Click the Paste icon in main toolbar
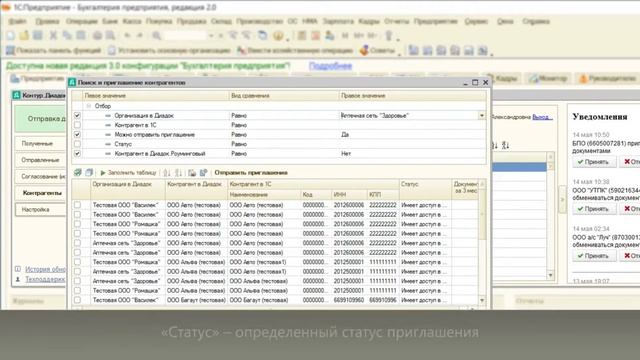This screenshot has width=640, height=360. (x=81, y=36)
